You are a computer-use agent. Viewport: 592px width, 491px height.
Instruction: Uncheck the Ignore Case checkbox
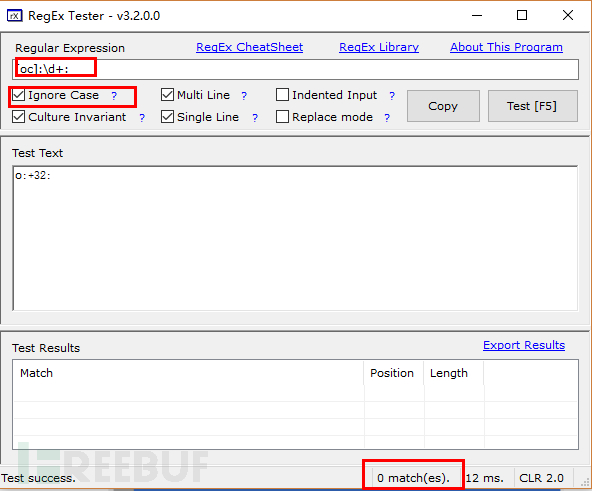18,95
